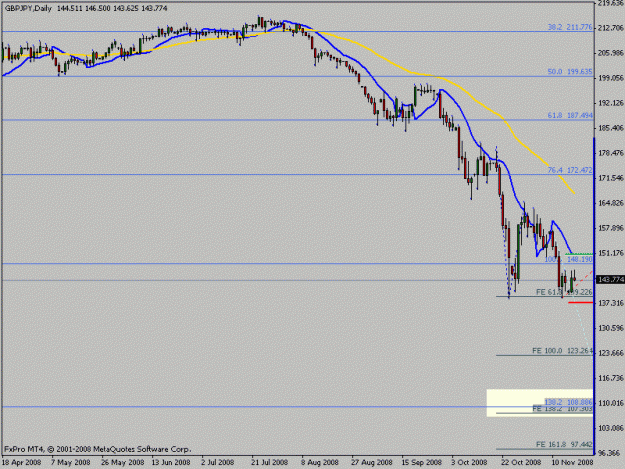Click the 178.476 price scale value

[611, 153]
